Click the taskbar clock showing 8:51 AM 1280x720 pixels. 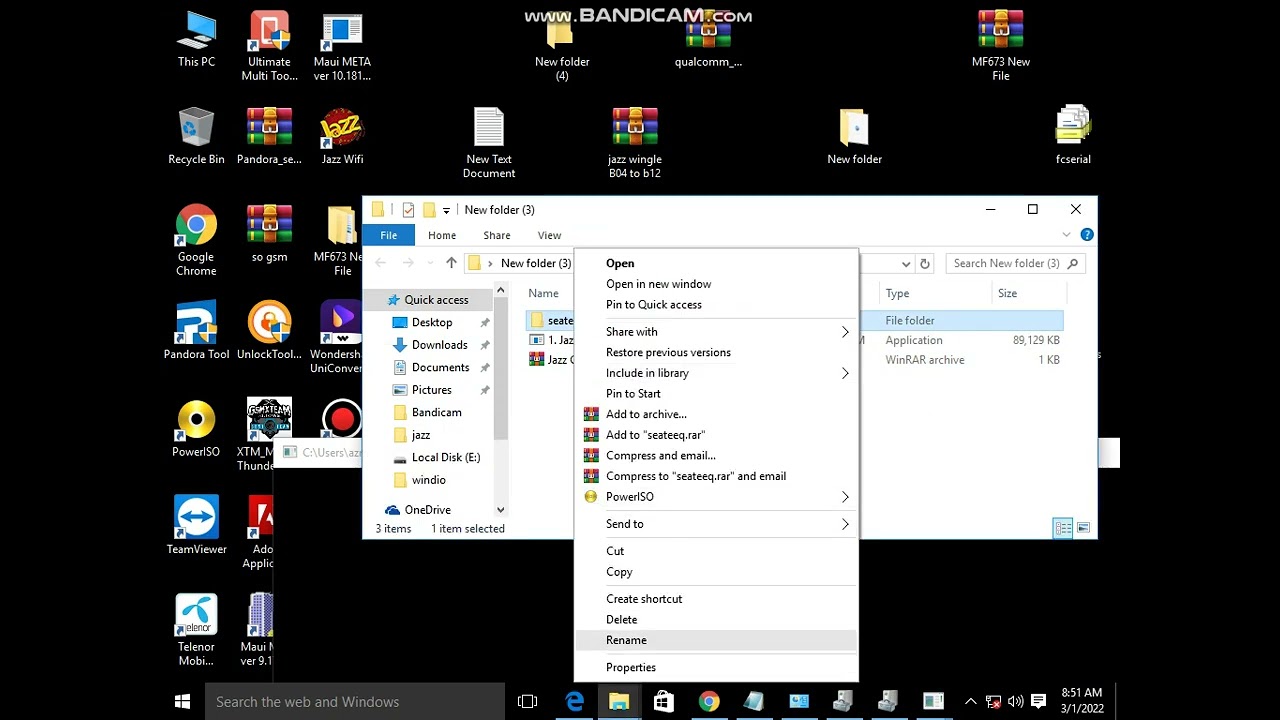point(1082,701)
